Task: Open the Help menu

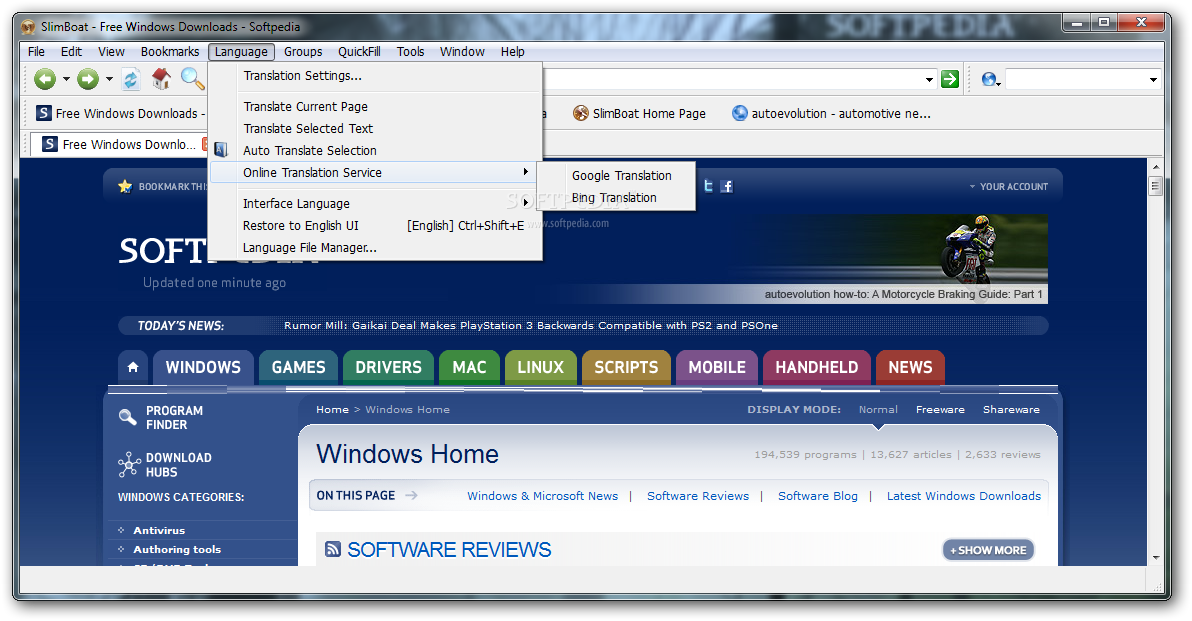Action: pyautogui.click(x=512, y=52)
